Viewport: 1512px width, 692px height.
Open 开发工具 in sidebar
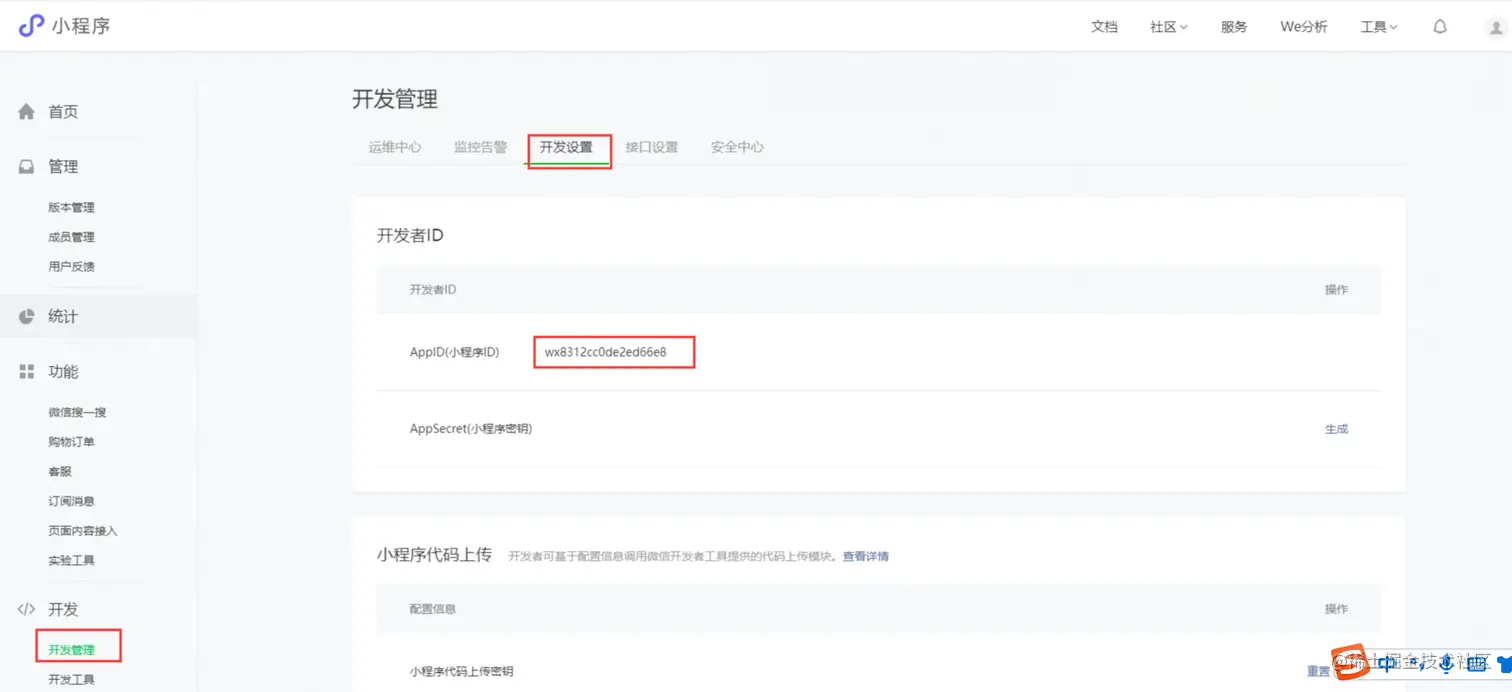coord(71,680)
